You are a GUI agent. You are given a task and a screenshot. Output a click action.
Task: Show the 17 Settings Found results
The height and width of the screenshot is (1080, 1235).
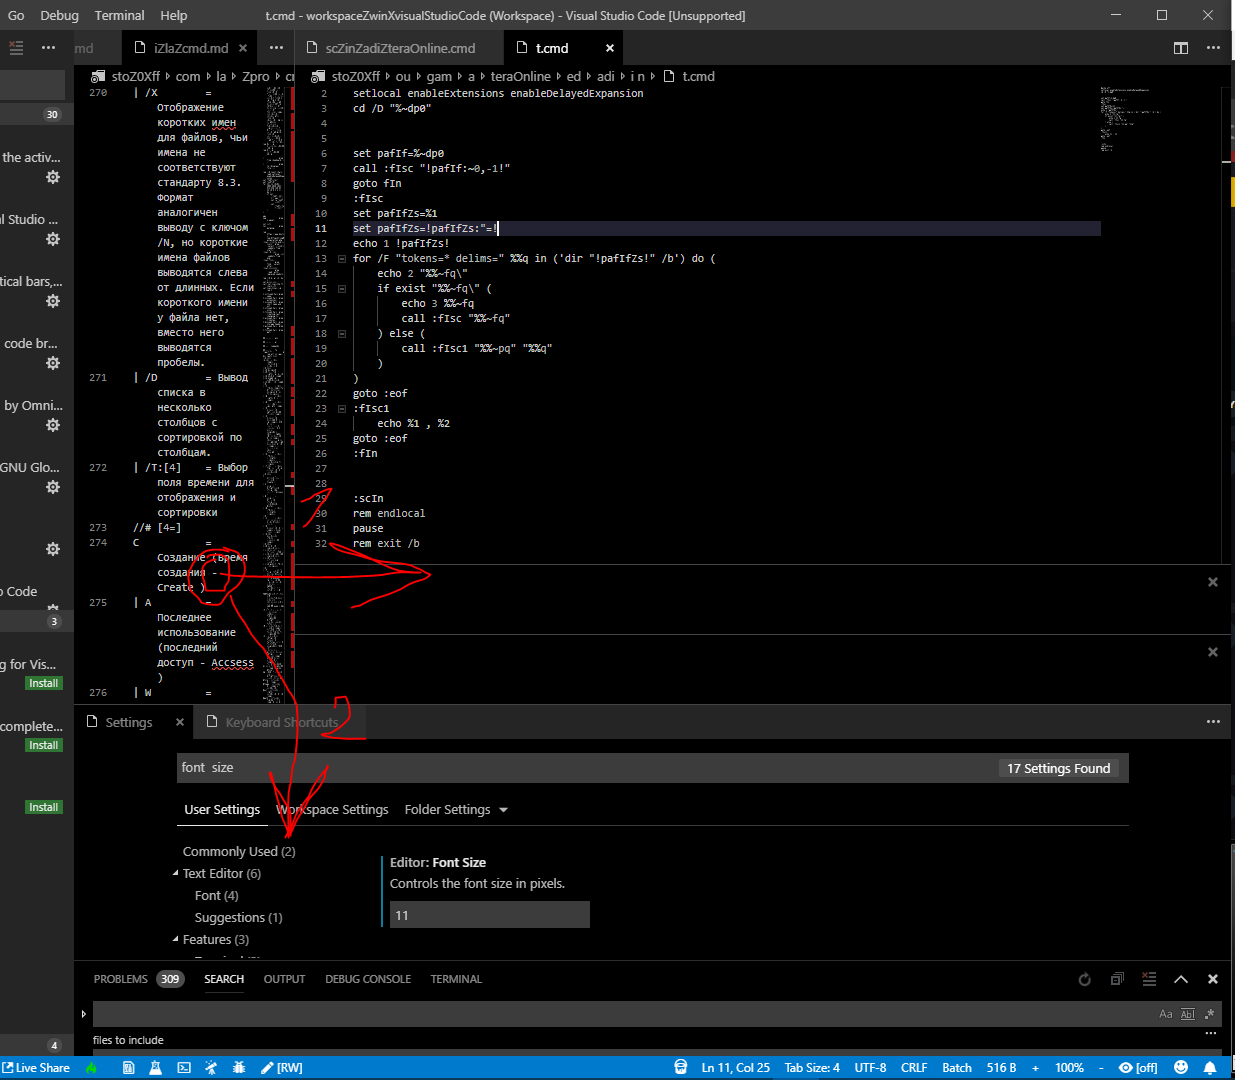(1058, 768)
